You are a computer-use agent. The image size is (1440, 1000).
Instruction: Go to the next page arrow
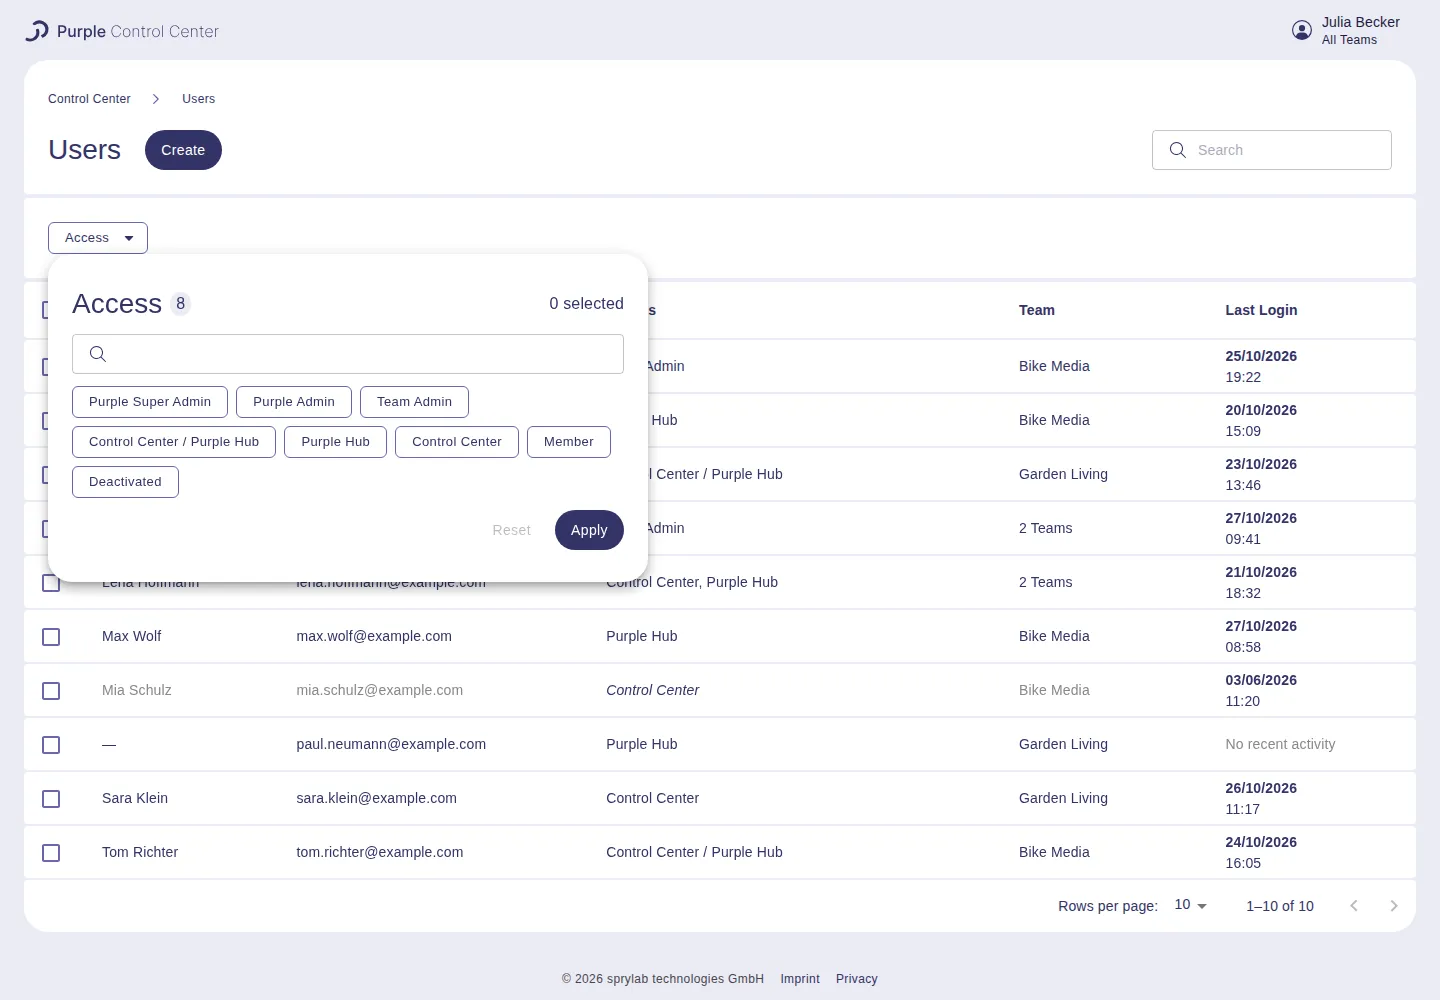[1394, 906]
